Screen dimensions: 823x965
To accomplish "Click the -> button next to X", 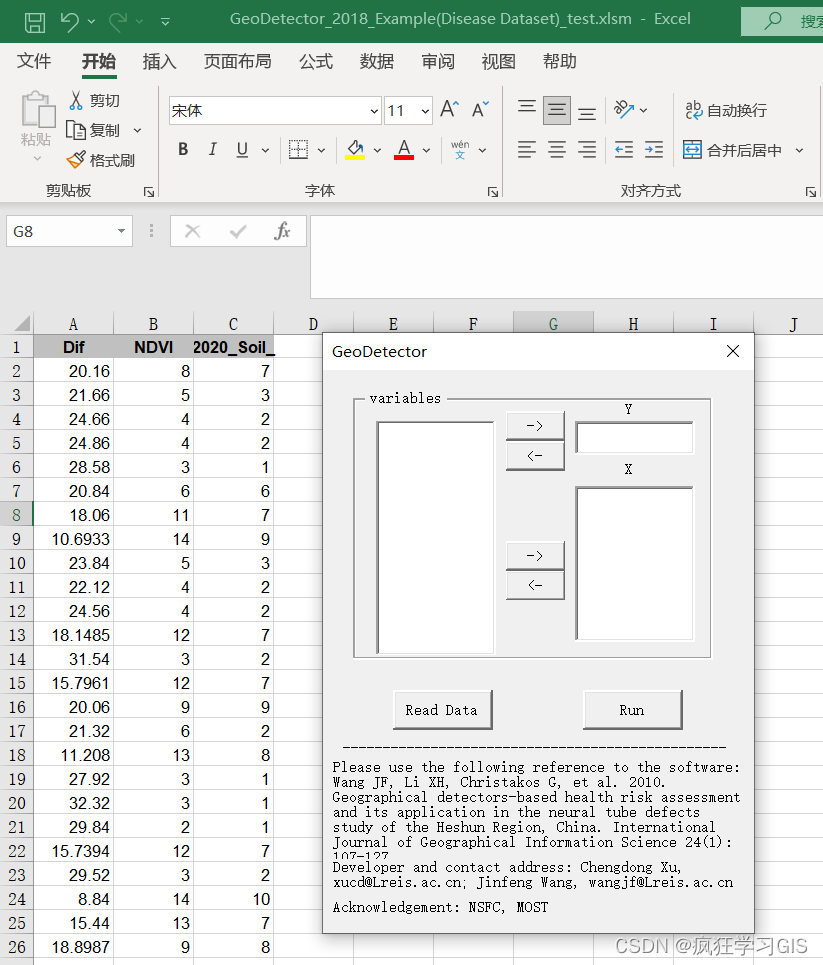I will point(535,556).
